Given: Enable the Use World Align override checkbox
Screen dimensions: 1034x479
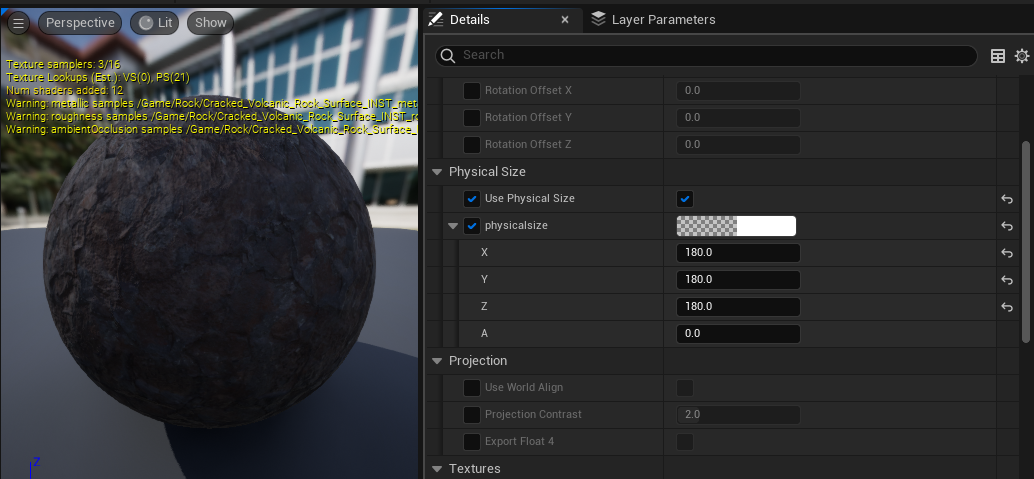Looking at the screenshot, I should click(471, 388).
